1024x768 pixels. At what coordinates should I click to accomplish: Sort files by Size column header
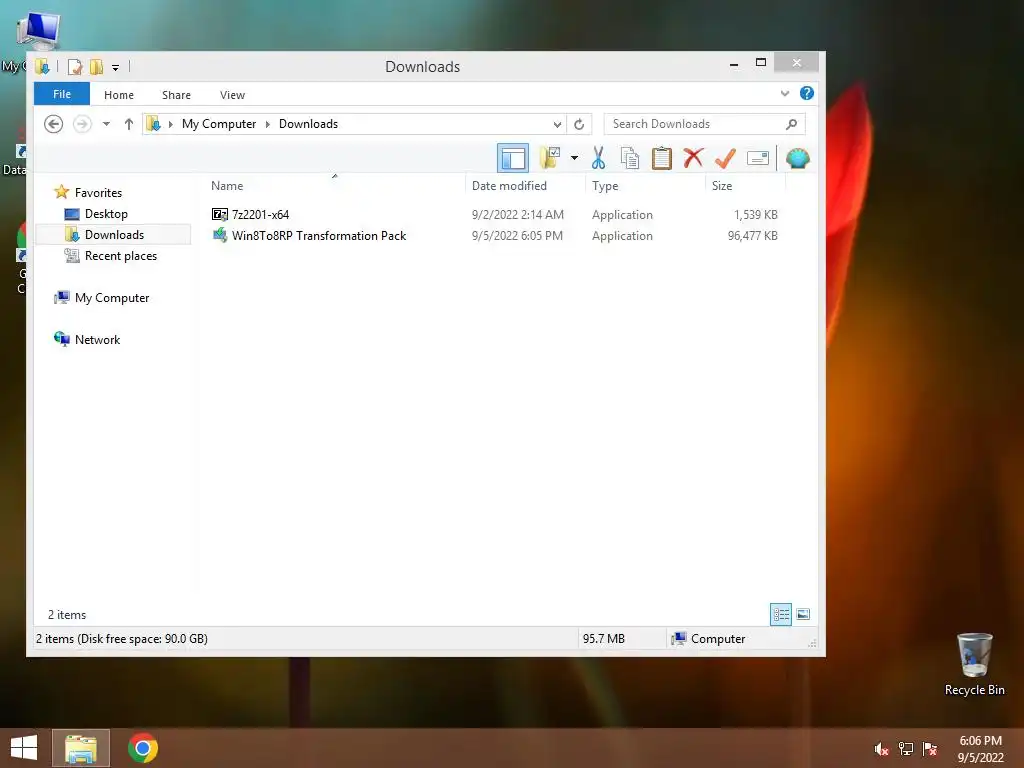[x=722, y=186]
